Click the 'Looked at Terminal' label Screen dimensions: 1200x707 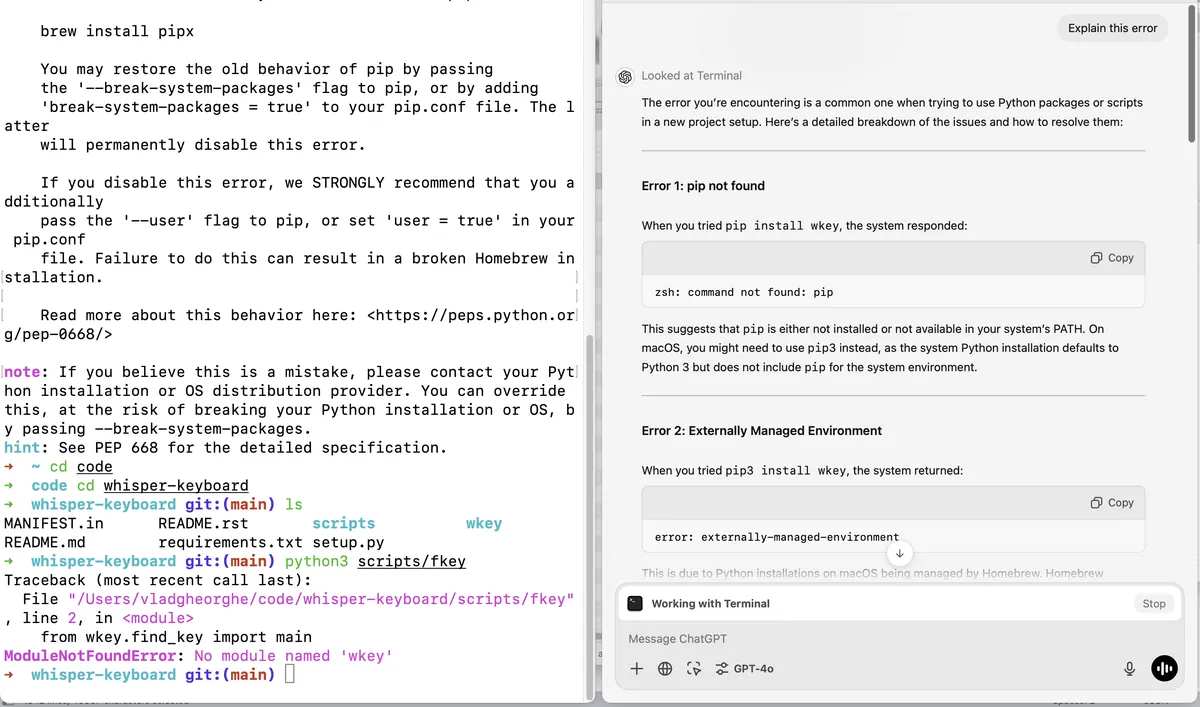pyautogui.click(x=692, y=76)
